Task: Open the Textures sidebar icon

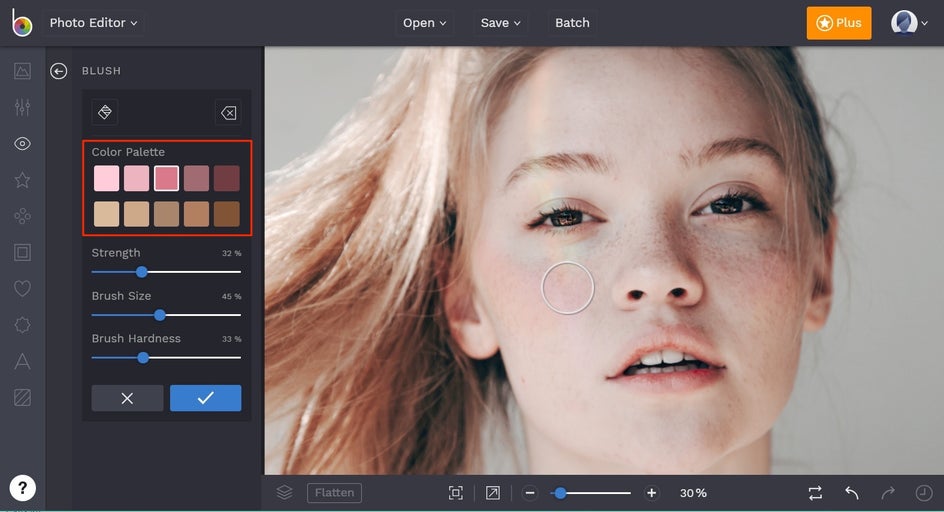Action: pos(22,398)
